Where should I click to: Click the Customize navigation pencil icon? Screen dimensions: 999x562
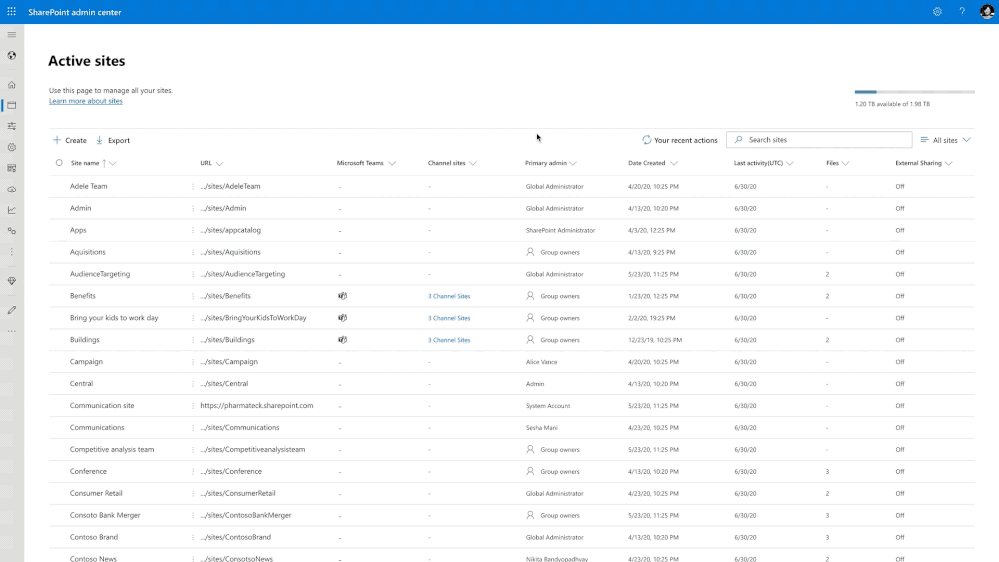coord(11,310)
